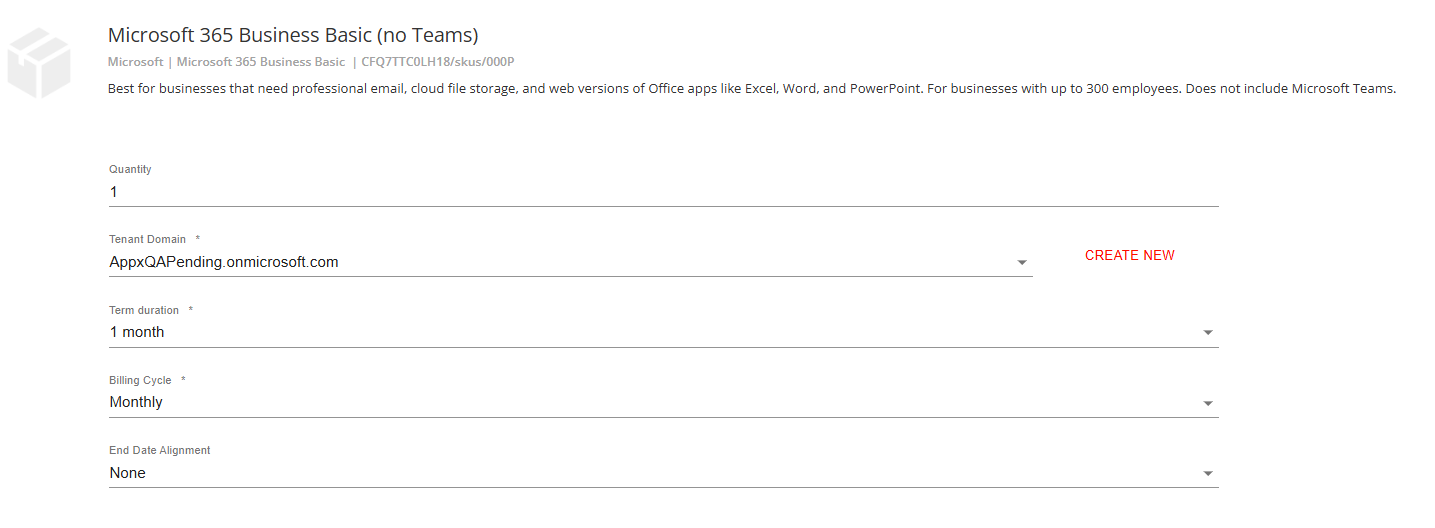1435x528 pixels.
Task: Click the Microsoft publisher label
Action: [135, 62]
